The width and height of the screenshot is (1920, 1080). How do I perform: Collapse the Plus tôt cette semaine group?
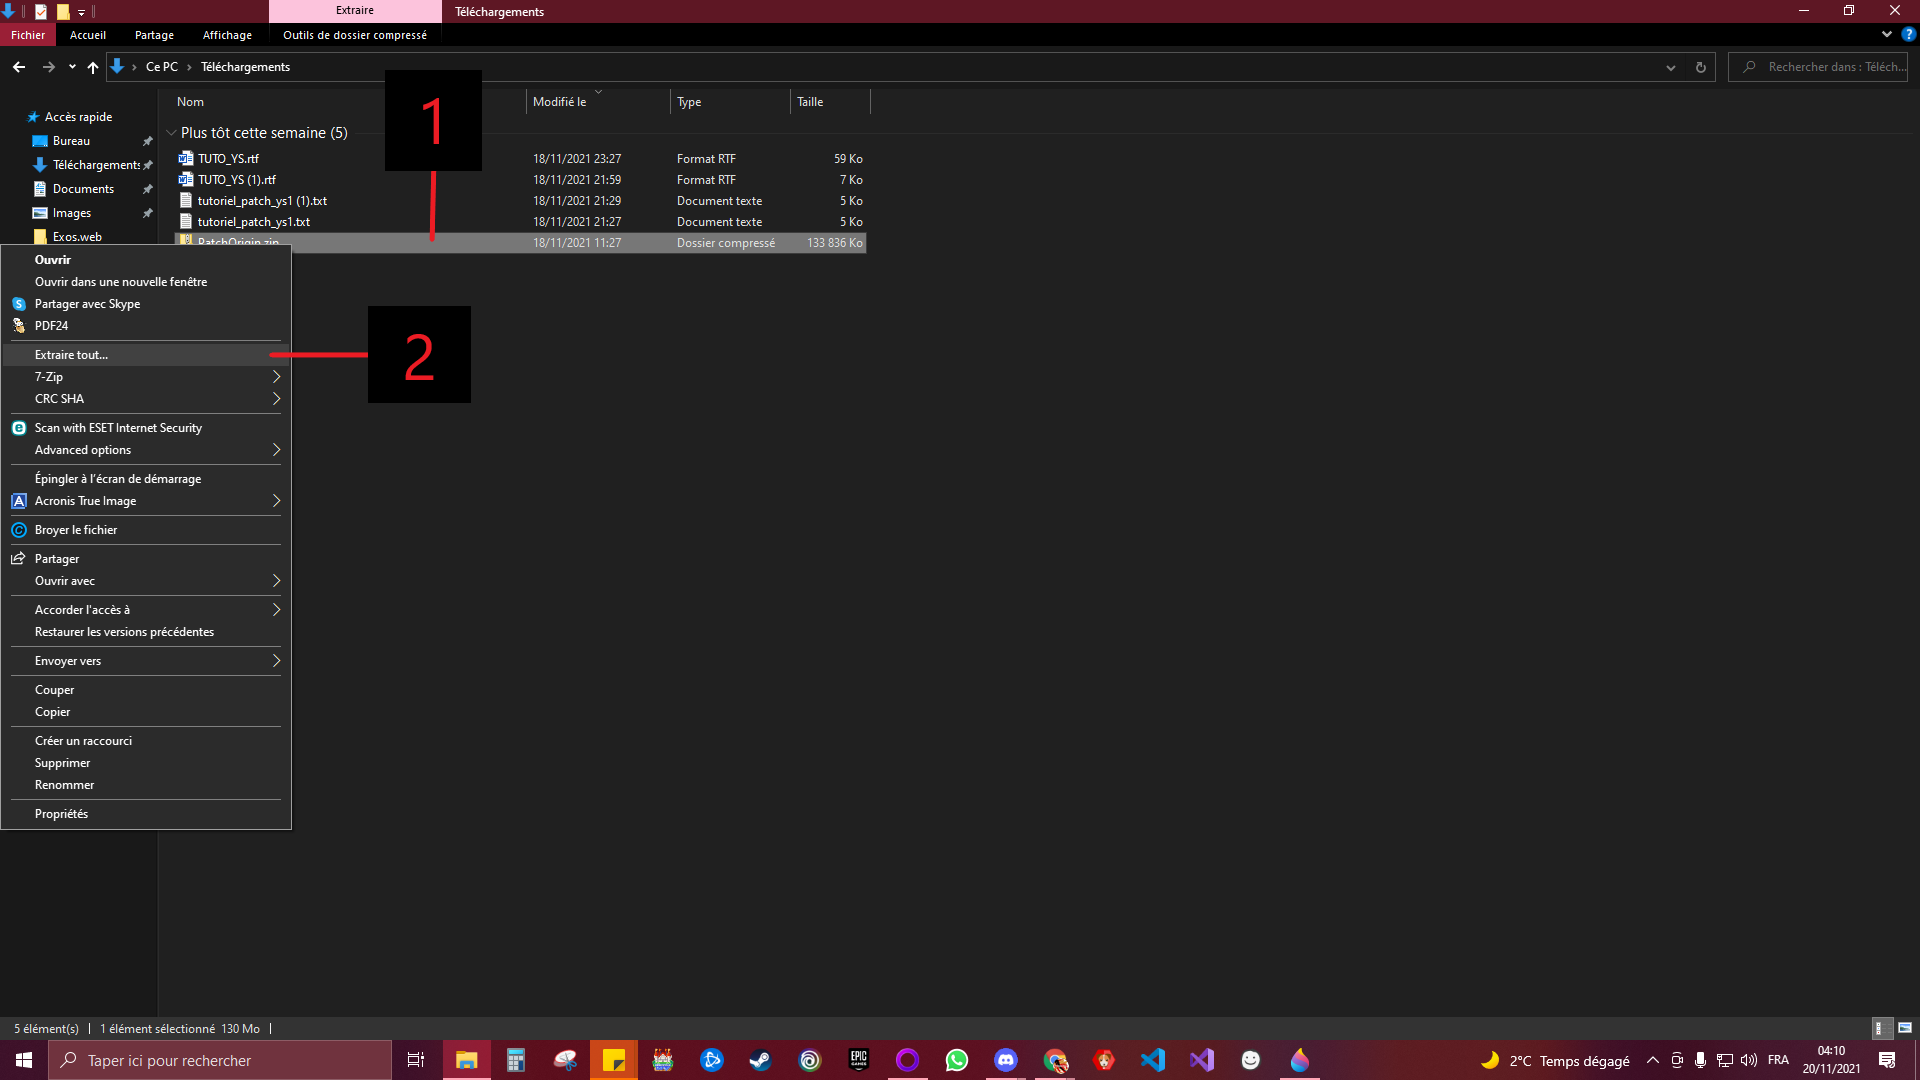coord(171,133)
